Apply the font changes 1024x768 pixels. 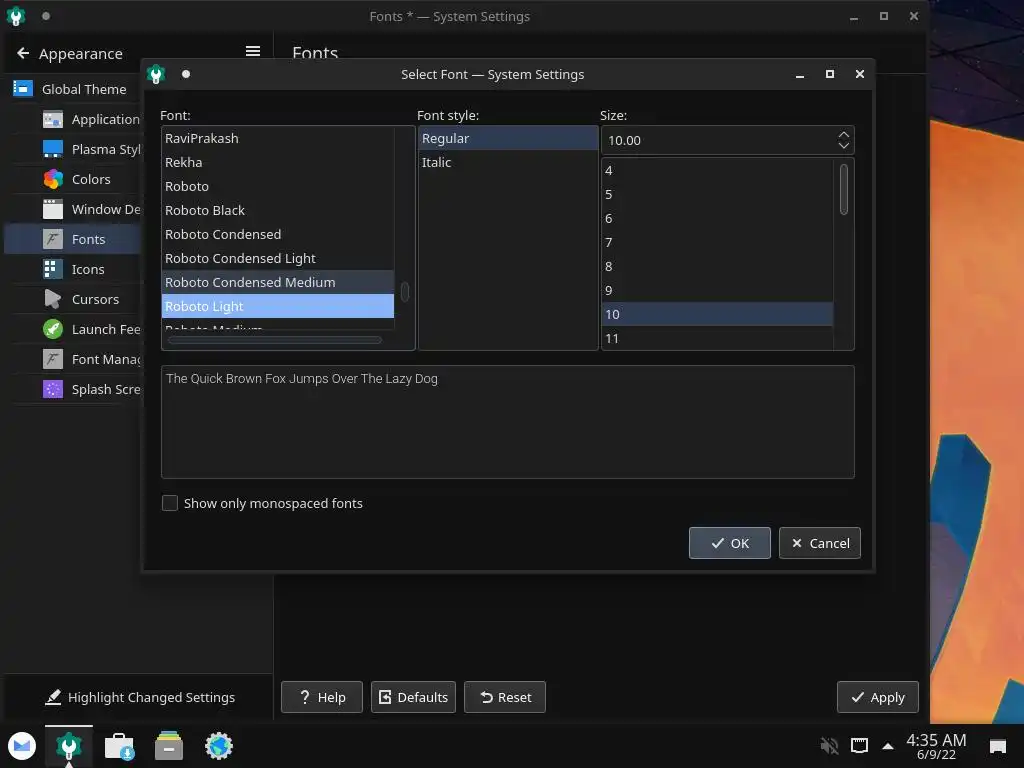[x=878, y=697]
